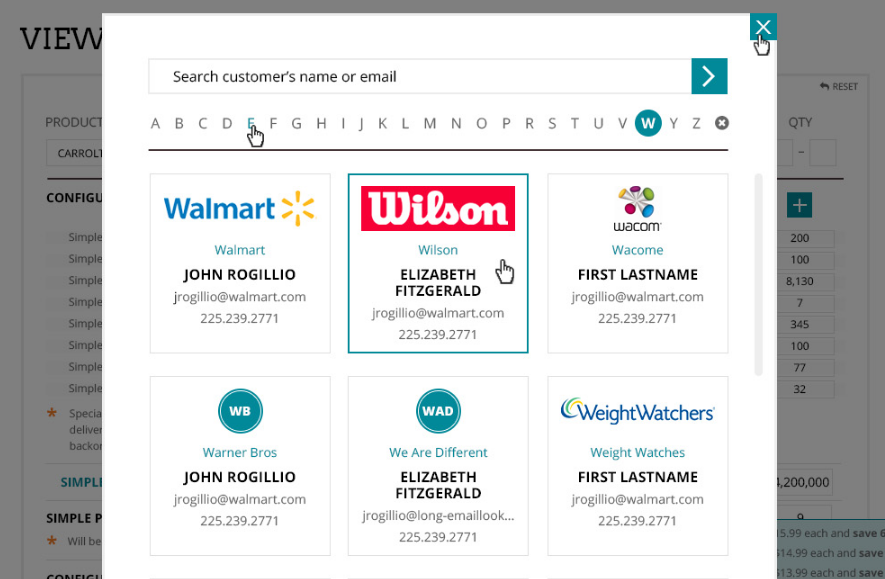Clear the alphabet filter with x icon

tap(721, 123)
